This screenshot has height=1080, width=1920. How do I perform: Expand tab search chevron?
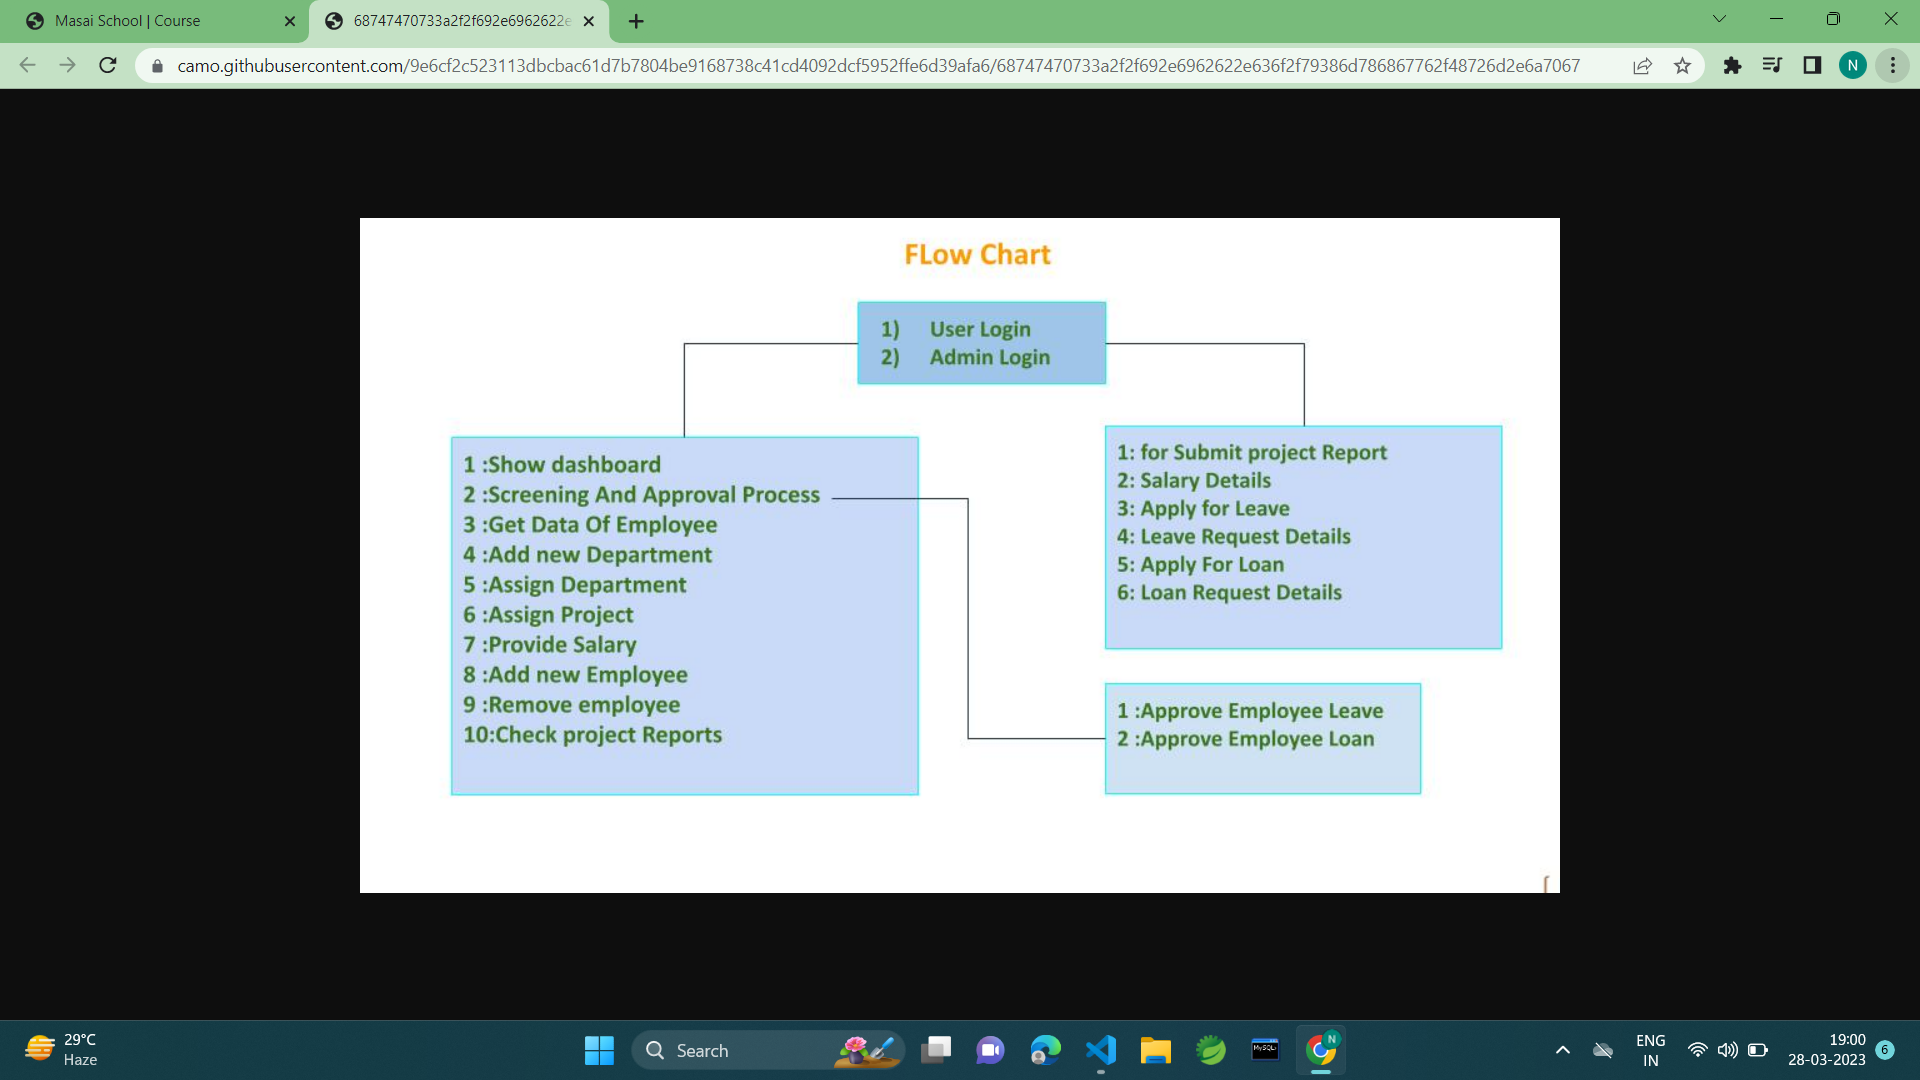tap(1719, 19)
